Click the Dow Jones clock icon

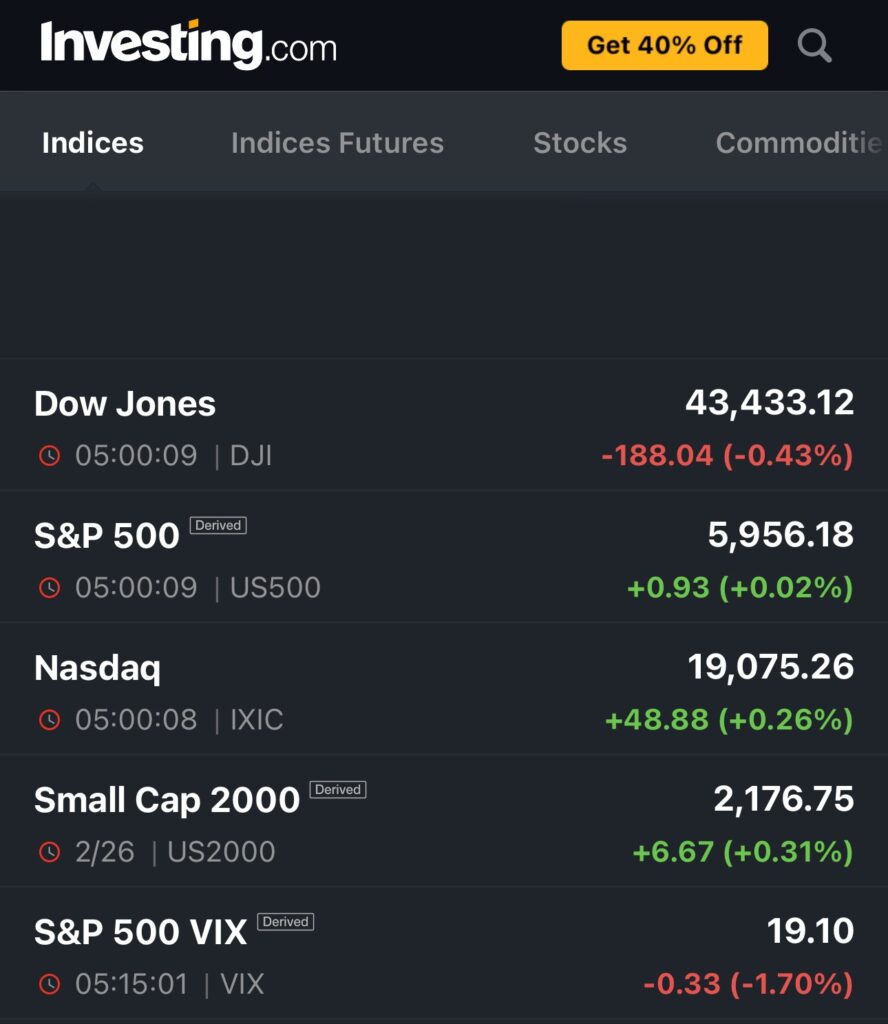tap(49, 456)
